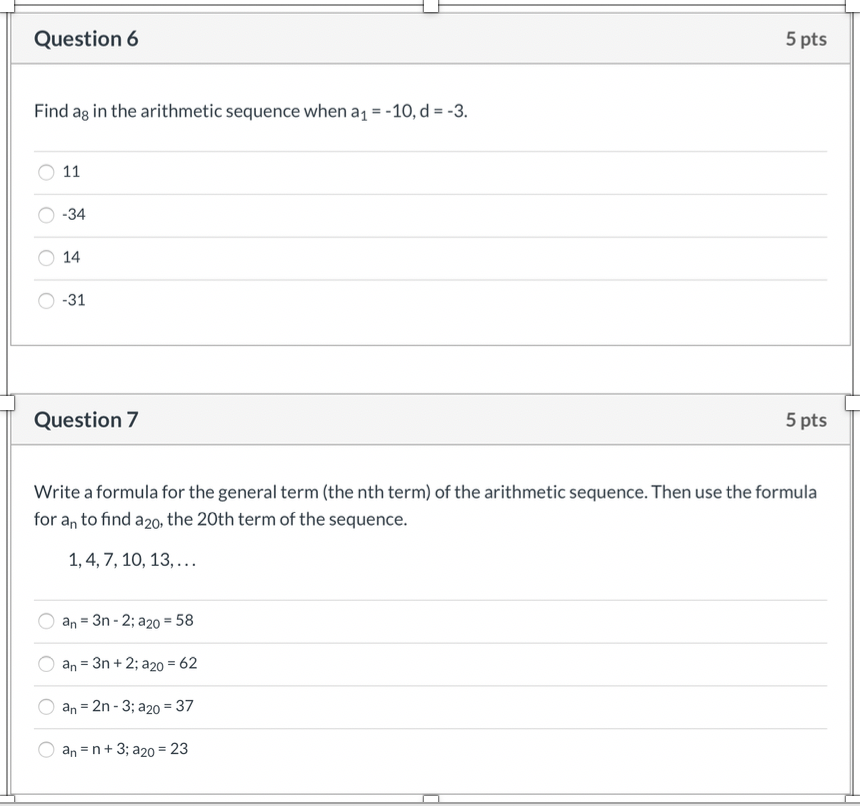
Task: Click the sequence 1, 4, 7, 10, 13
Action: [131, 560]
